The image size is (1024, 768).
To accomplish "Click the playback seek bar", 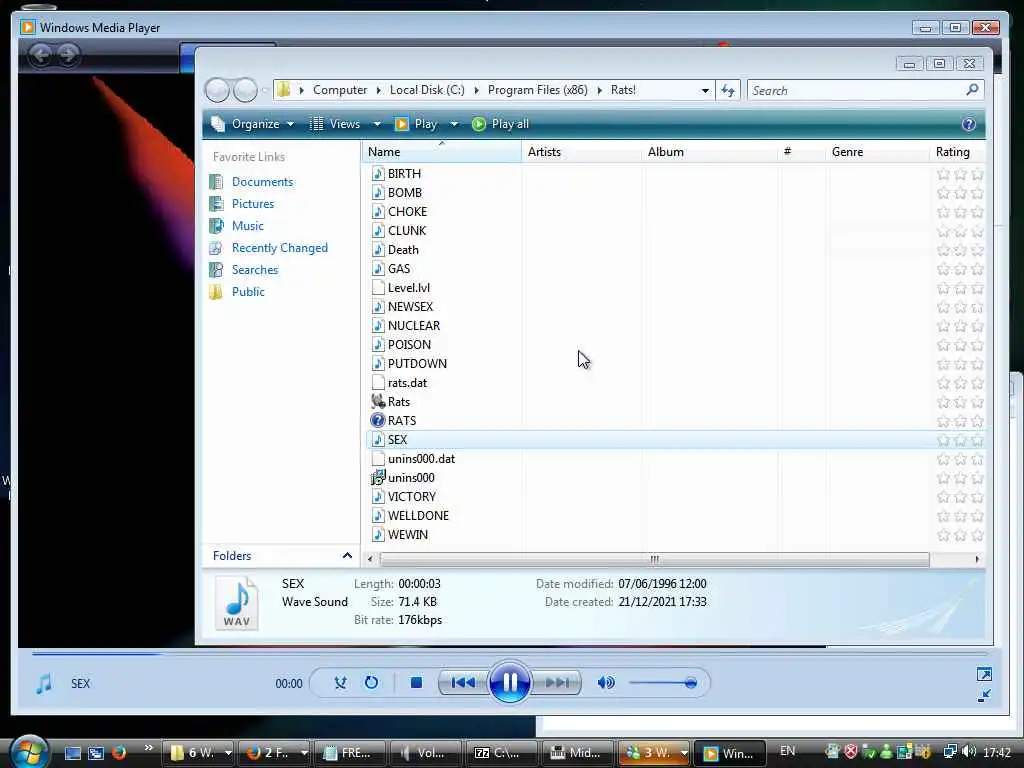I will point(509,652).
